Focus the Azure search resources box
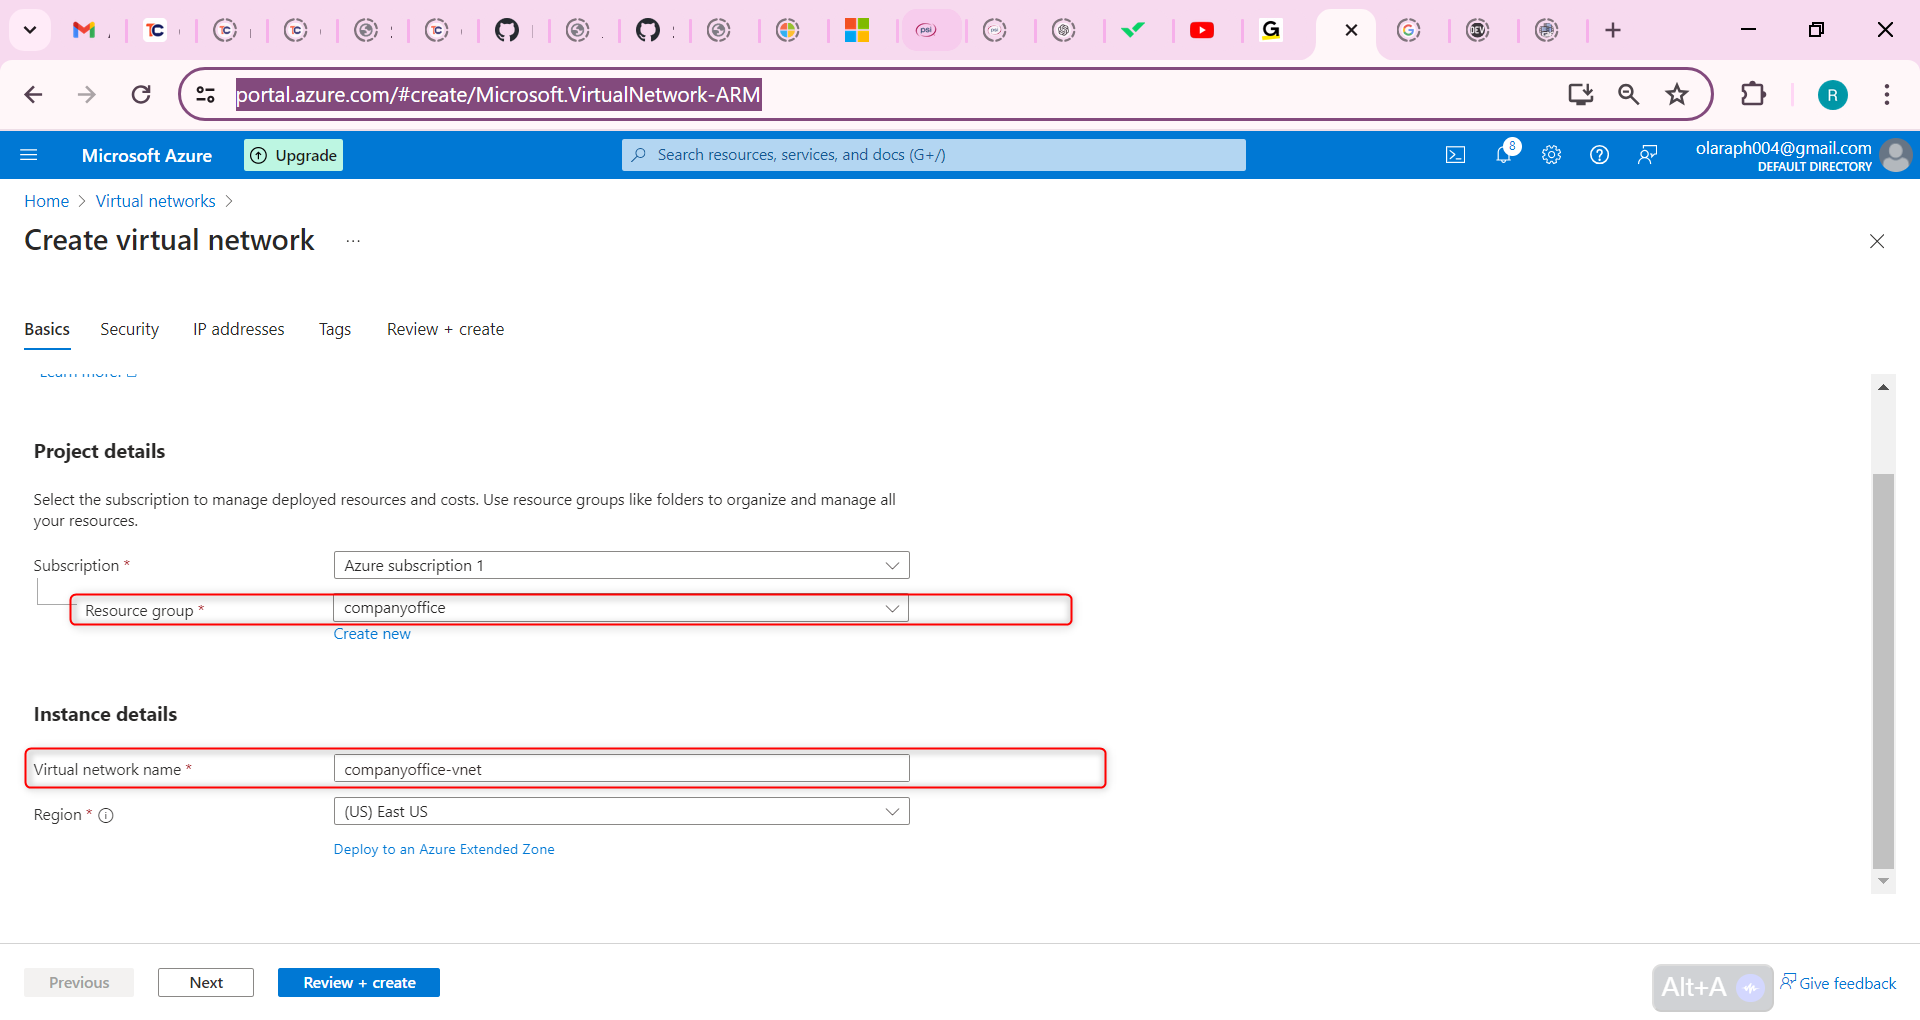Screen dimensions: 1920x1020 934,155
